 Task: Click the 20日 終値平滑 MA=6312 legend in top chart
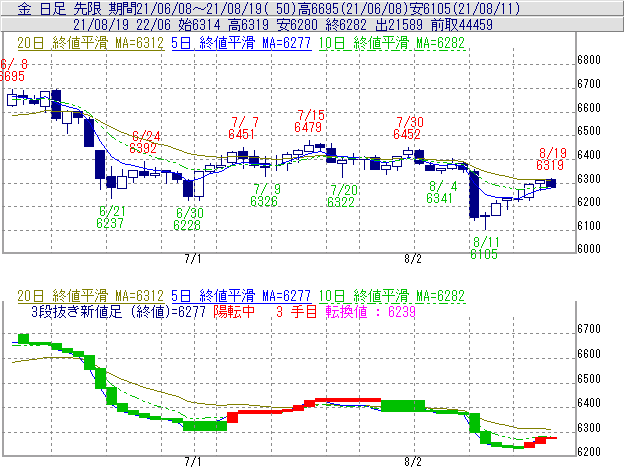(x=90, y=43)
